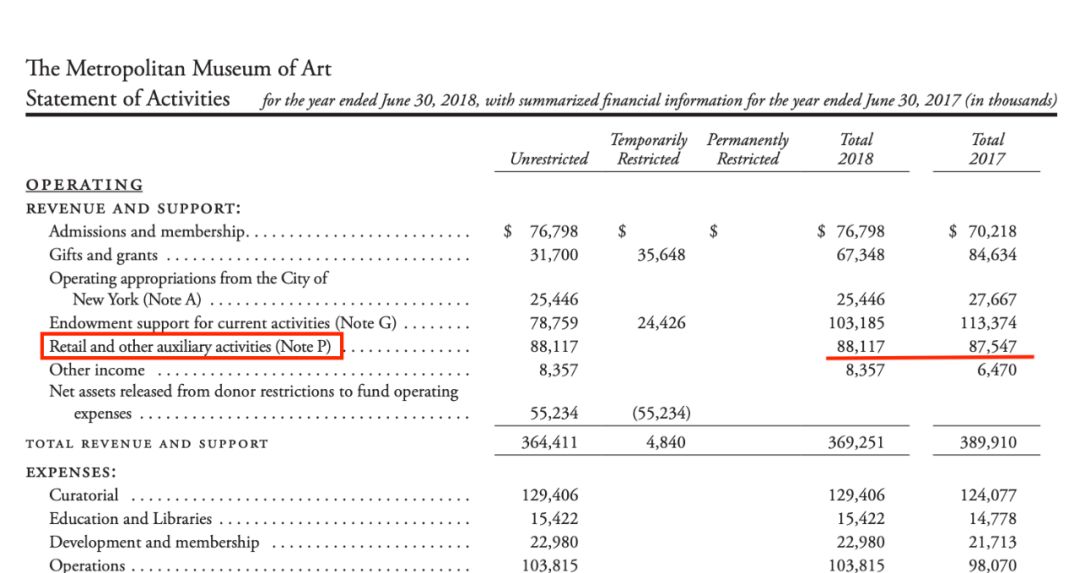Screen dimensions: 1080x573
Task: Click the Statement of Activities heading
Action: point(128,99)
